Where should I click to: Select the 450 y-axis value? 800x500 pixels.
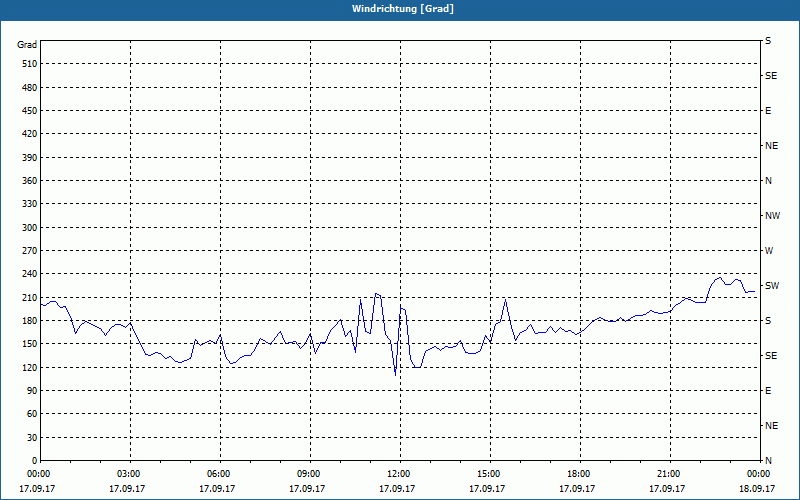click(30, 111)
